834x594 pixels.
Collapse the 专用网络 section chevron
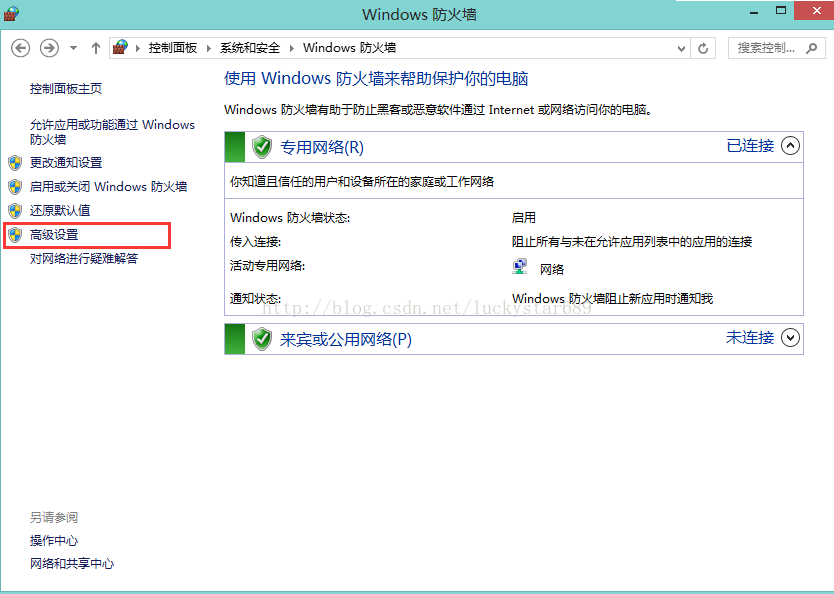click(x=790, y=146)
